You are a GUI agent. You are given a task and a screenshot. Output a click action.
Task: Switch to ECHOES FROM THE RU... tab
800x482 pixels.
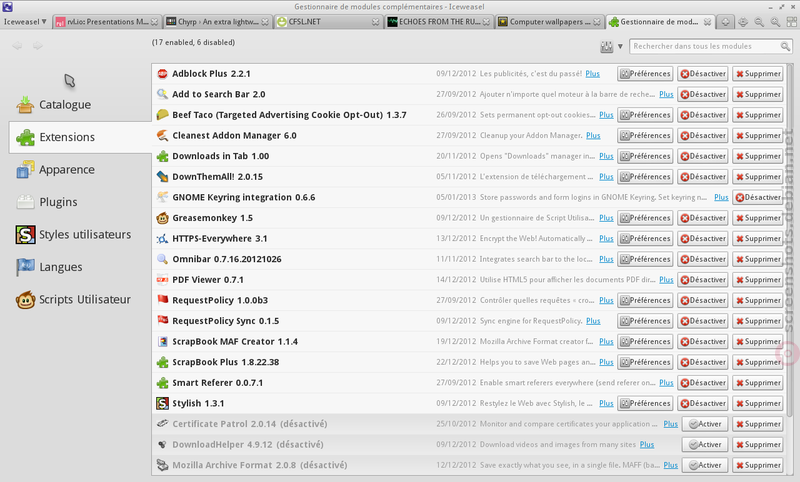point(439,22)
